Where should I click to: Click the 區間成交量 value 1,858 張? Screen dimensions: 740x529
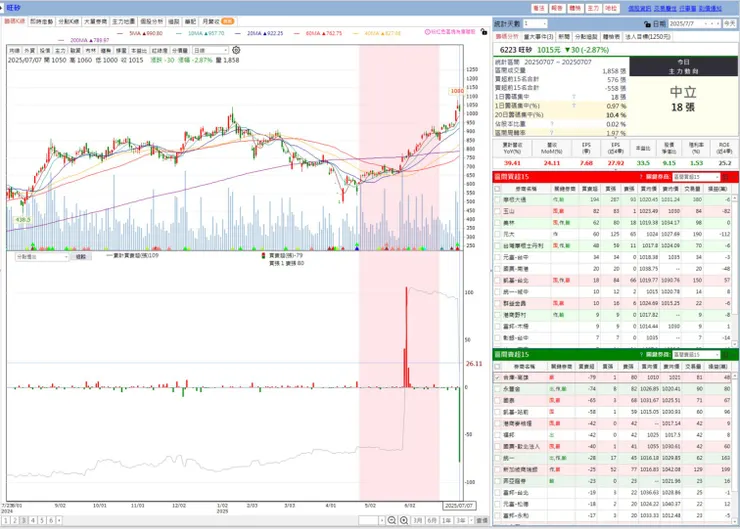614,71
